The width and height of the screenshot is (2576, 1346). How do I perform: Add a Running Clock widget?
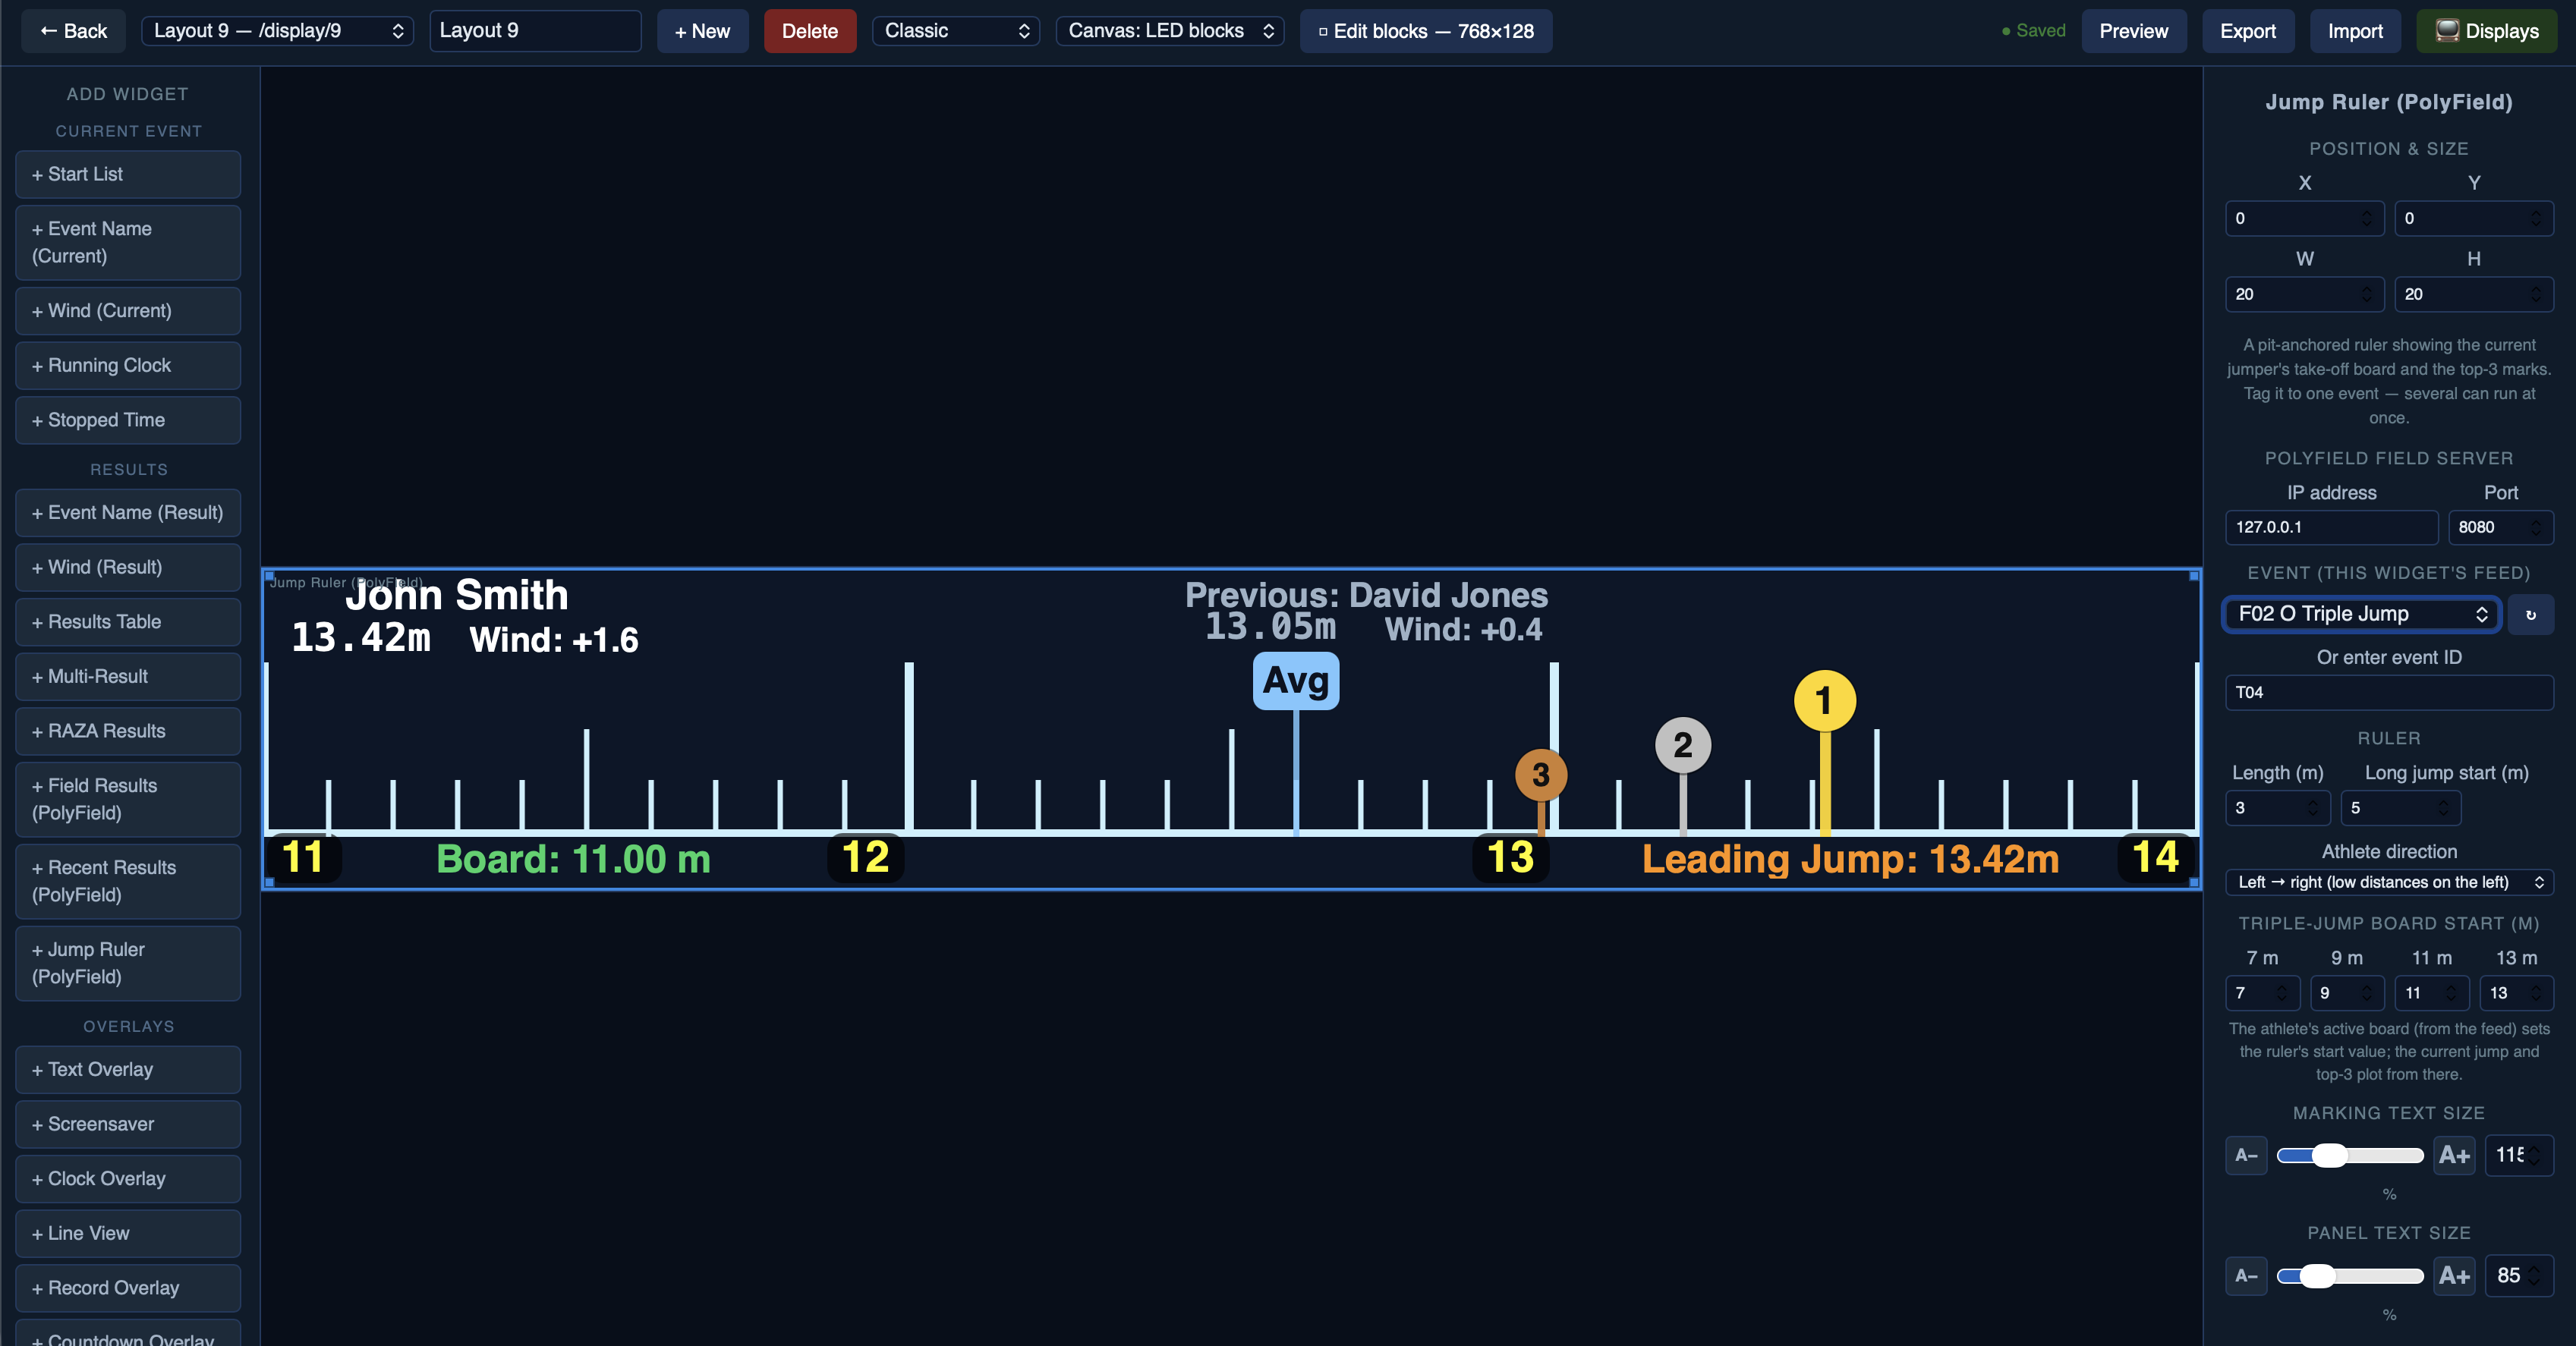pyautogui.click(x=128, y=366)
